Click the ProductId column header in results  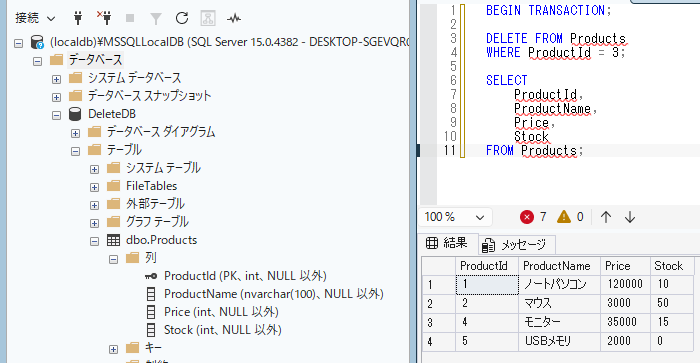(x=487, y=266)
